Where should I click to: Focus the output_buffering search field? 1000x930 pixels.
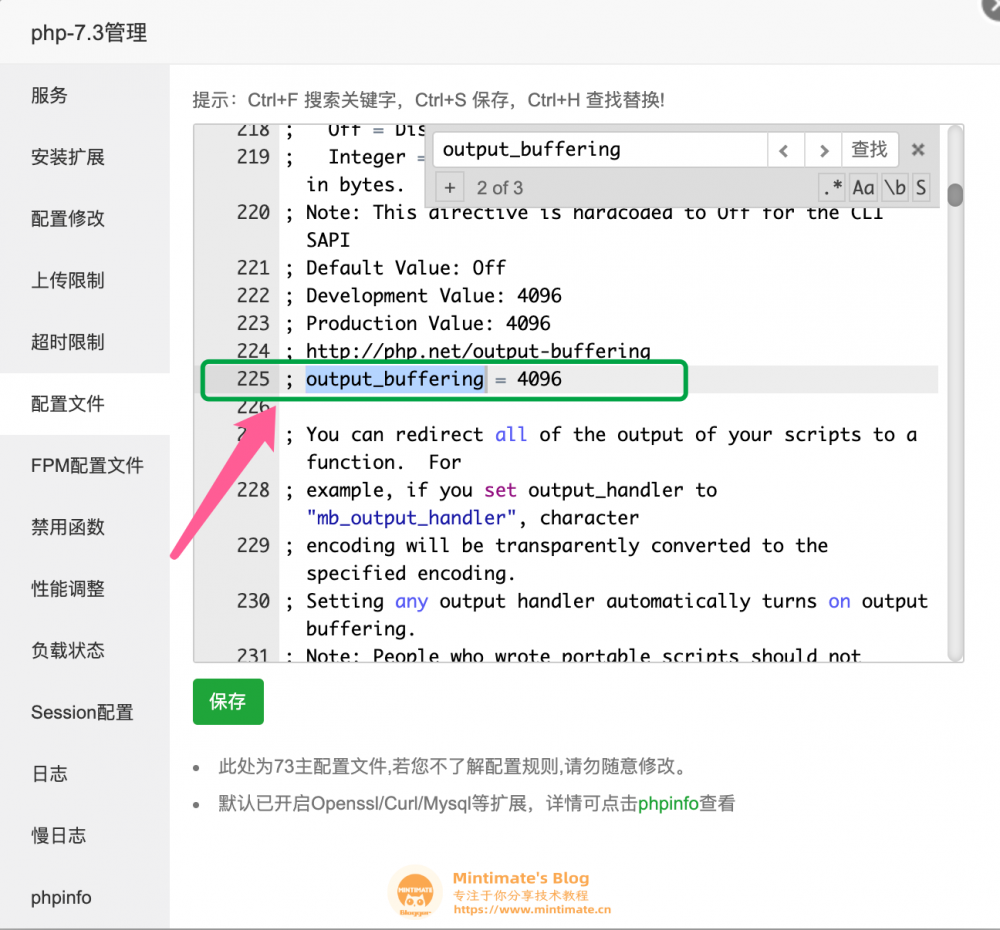click(x=599, y=150)
